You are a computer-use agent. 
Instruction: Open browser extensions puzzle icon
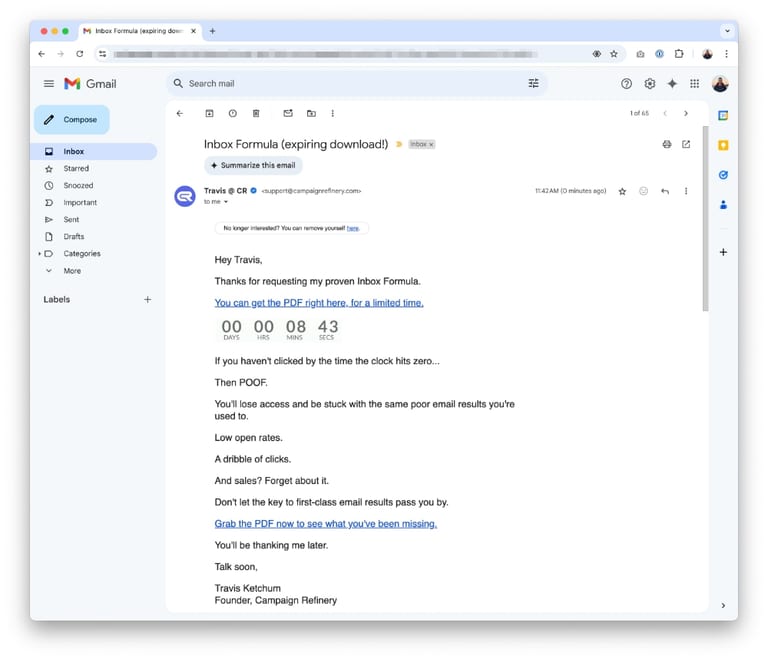[679, 54]
